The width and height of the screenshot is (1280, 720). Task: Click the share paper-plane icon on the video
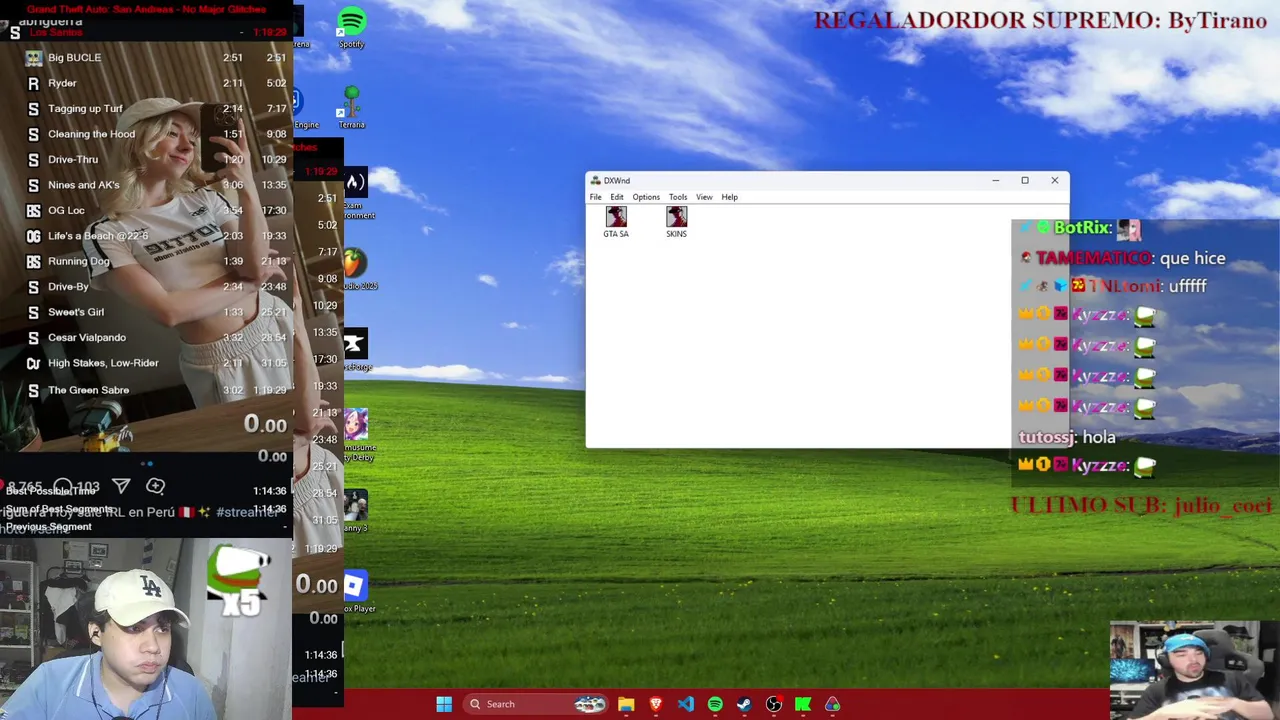[x=121, y=486]
